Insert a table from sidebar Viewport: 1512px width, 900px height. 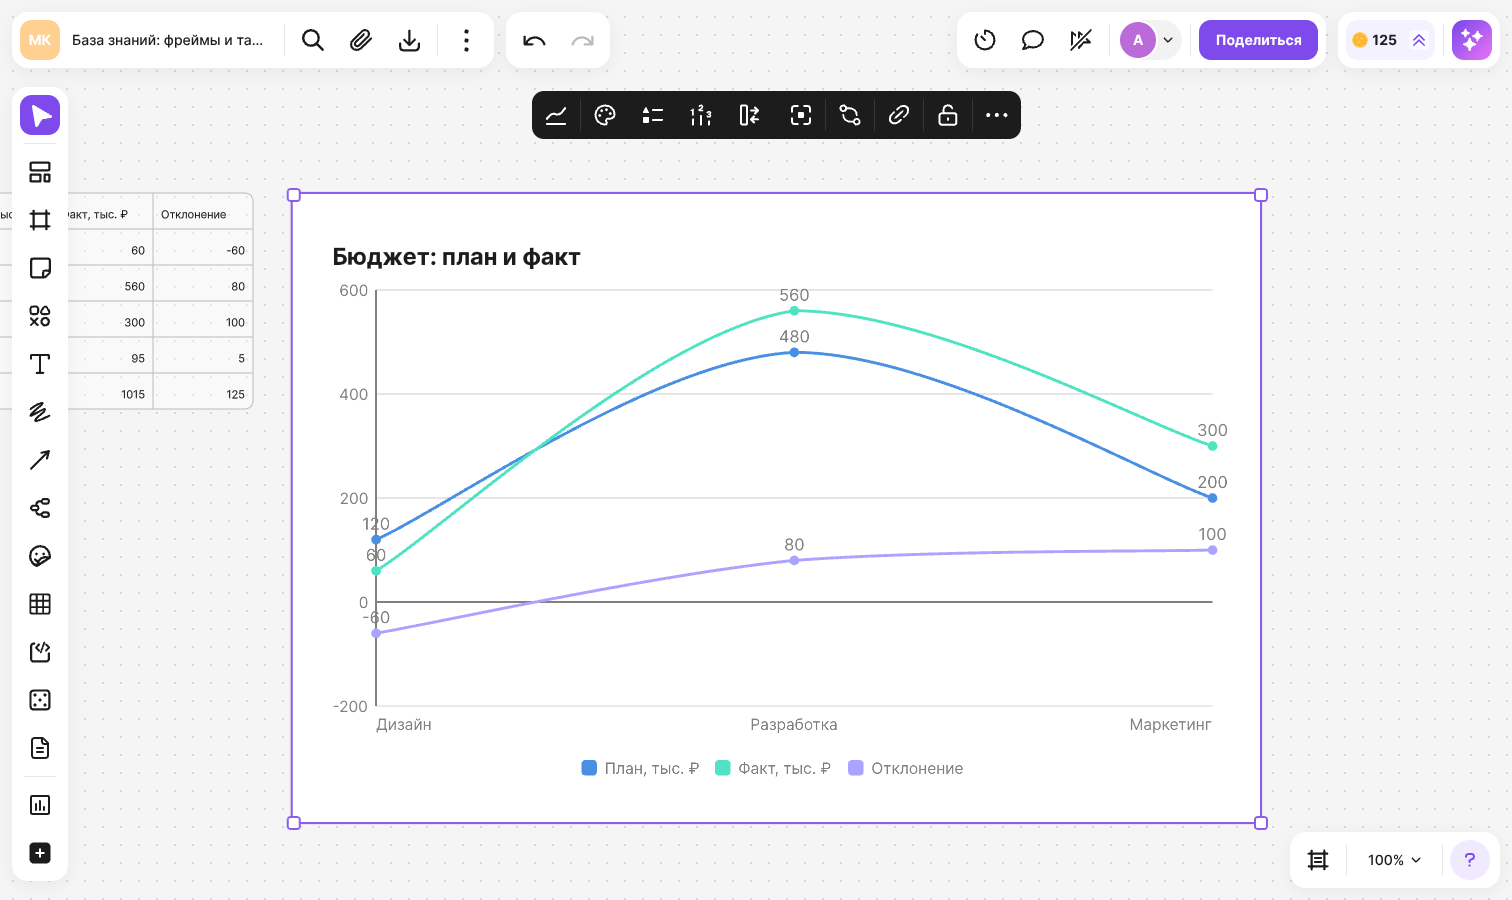pyautogui.click(x=40, y=604)
